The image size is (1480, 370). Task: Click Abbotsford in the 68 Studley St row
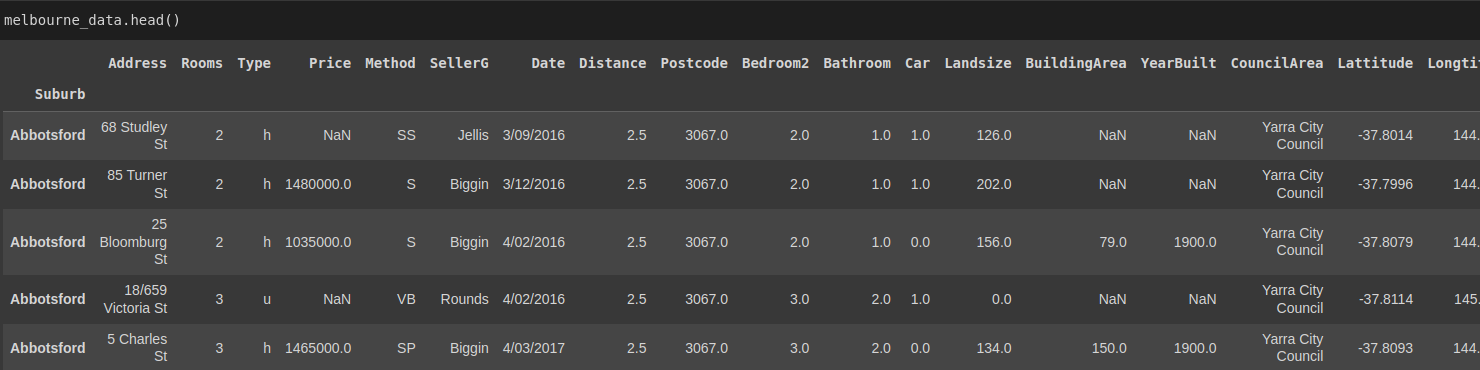point(48,135)
